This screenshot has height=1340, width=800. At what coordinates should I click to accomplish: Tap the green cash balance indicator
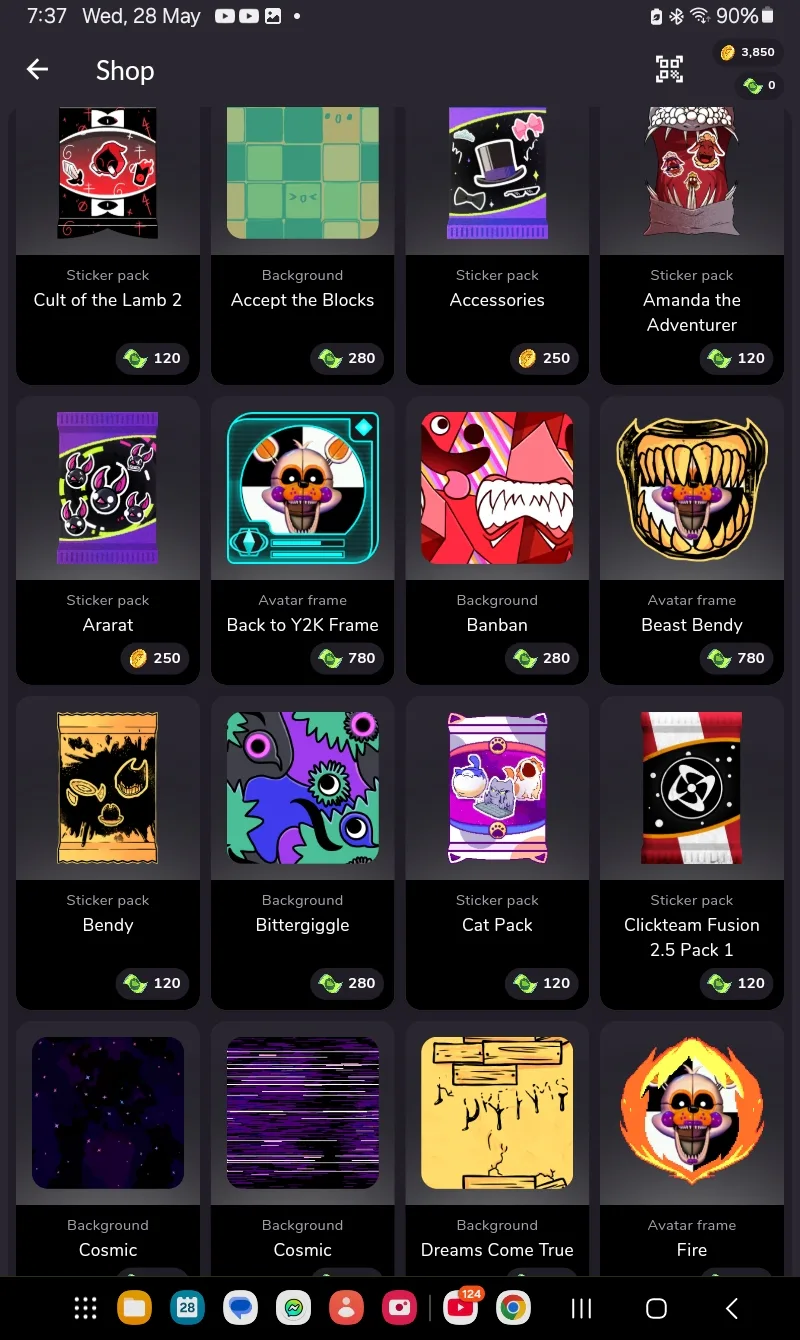click(x=759, y=86)
